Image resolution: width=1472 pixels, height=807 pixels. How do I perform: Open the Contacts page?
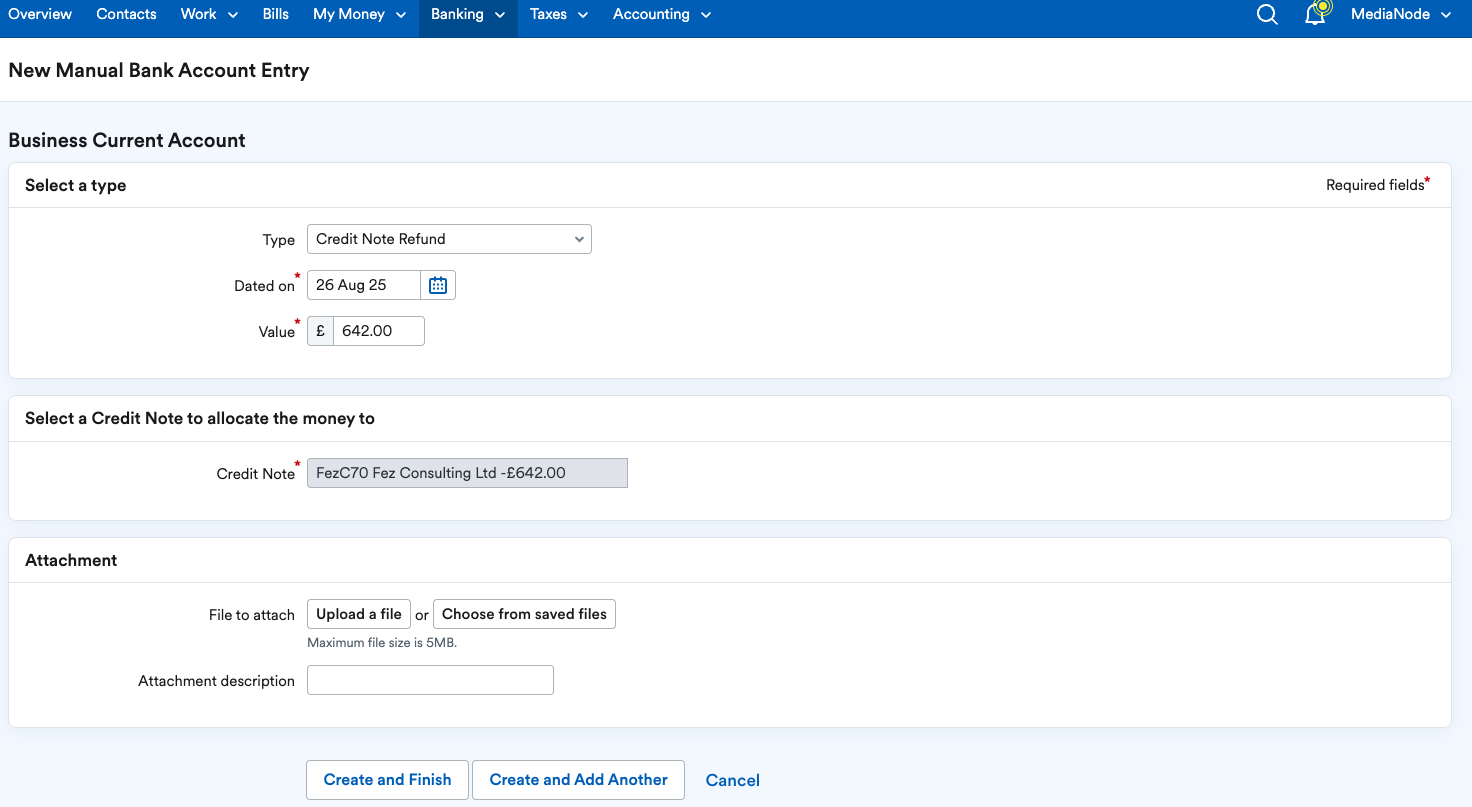point(126,14)
